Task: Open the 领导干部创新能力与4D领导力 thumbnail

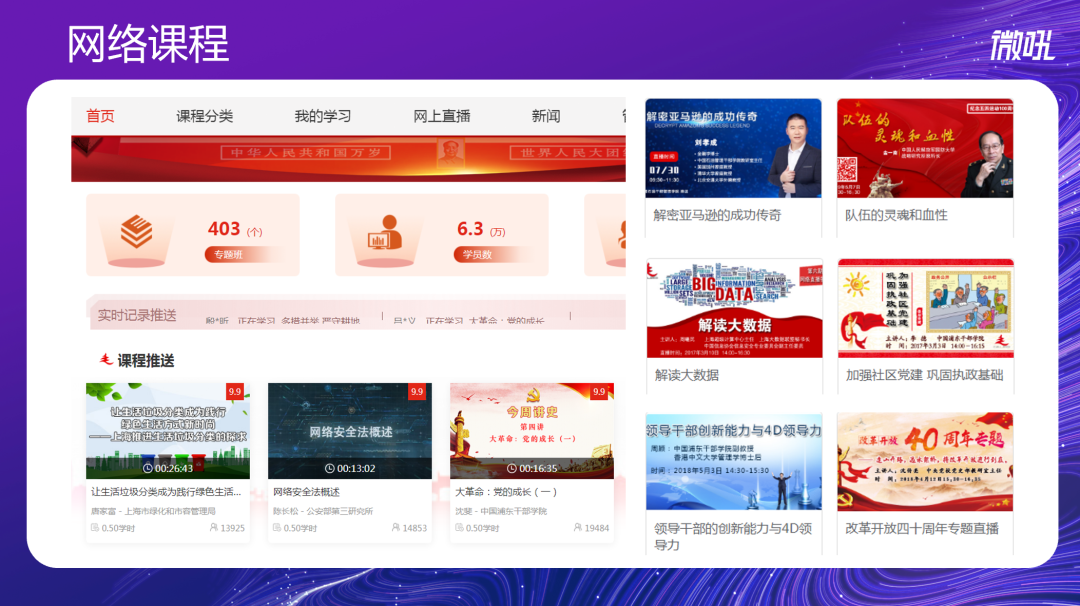Action: (734, 461)
